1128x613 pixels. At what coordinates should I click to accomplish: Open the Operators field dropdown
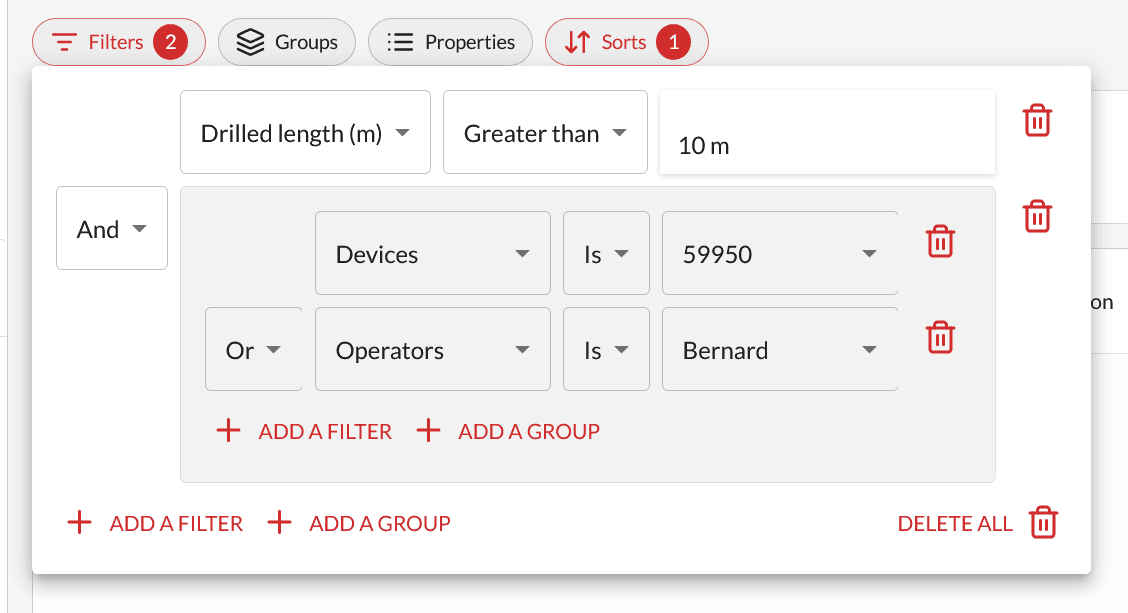[x=432, y=350]
